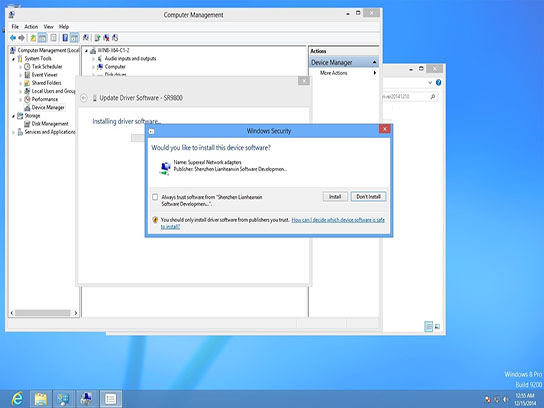Viewport: 544px width, 408px height.
Task: Click the Event Viewer icon in the tree
Action: [x=27, y=75]
